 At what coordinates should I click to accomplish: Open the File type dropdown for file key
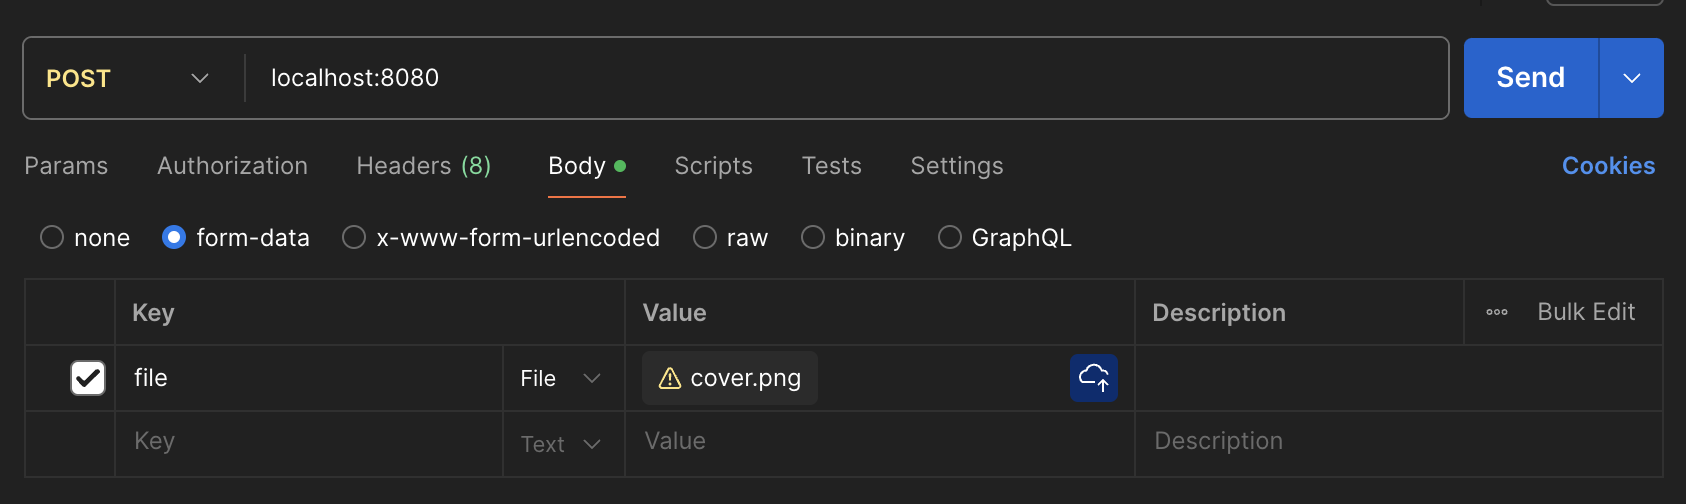pyautogui.click(x=560, y=378)
